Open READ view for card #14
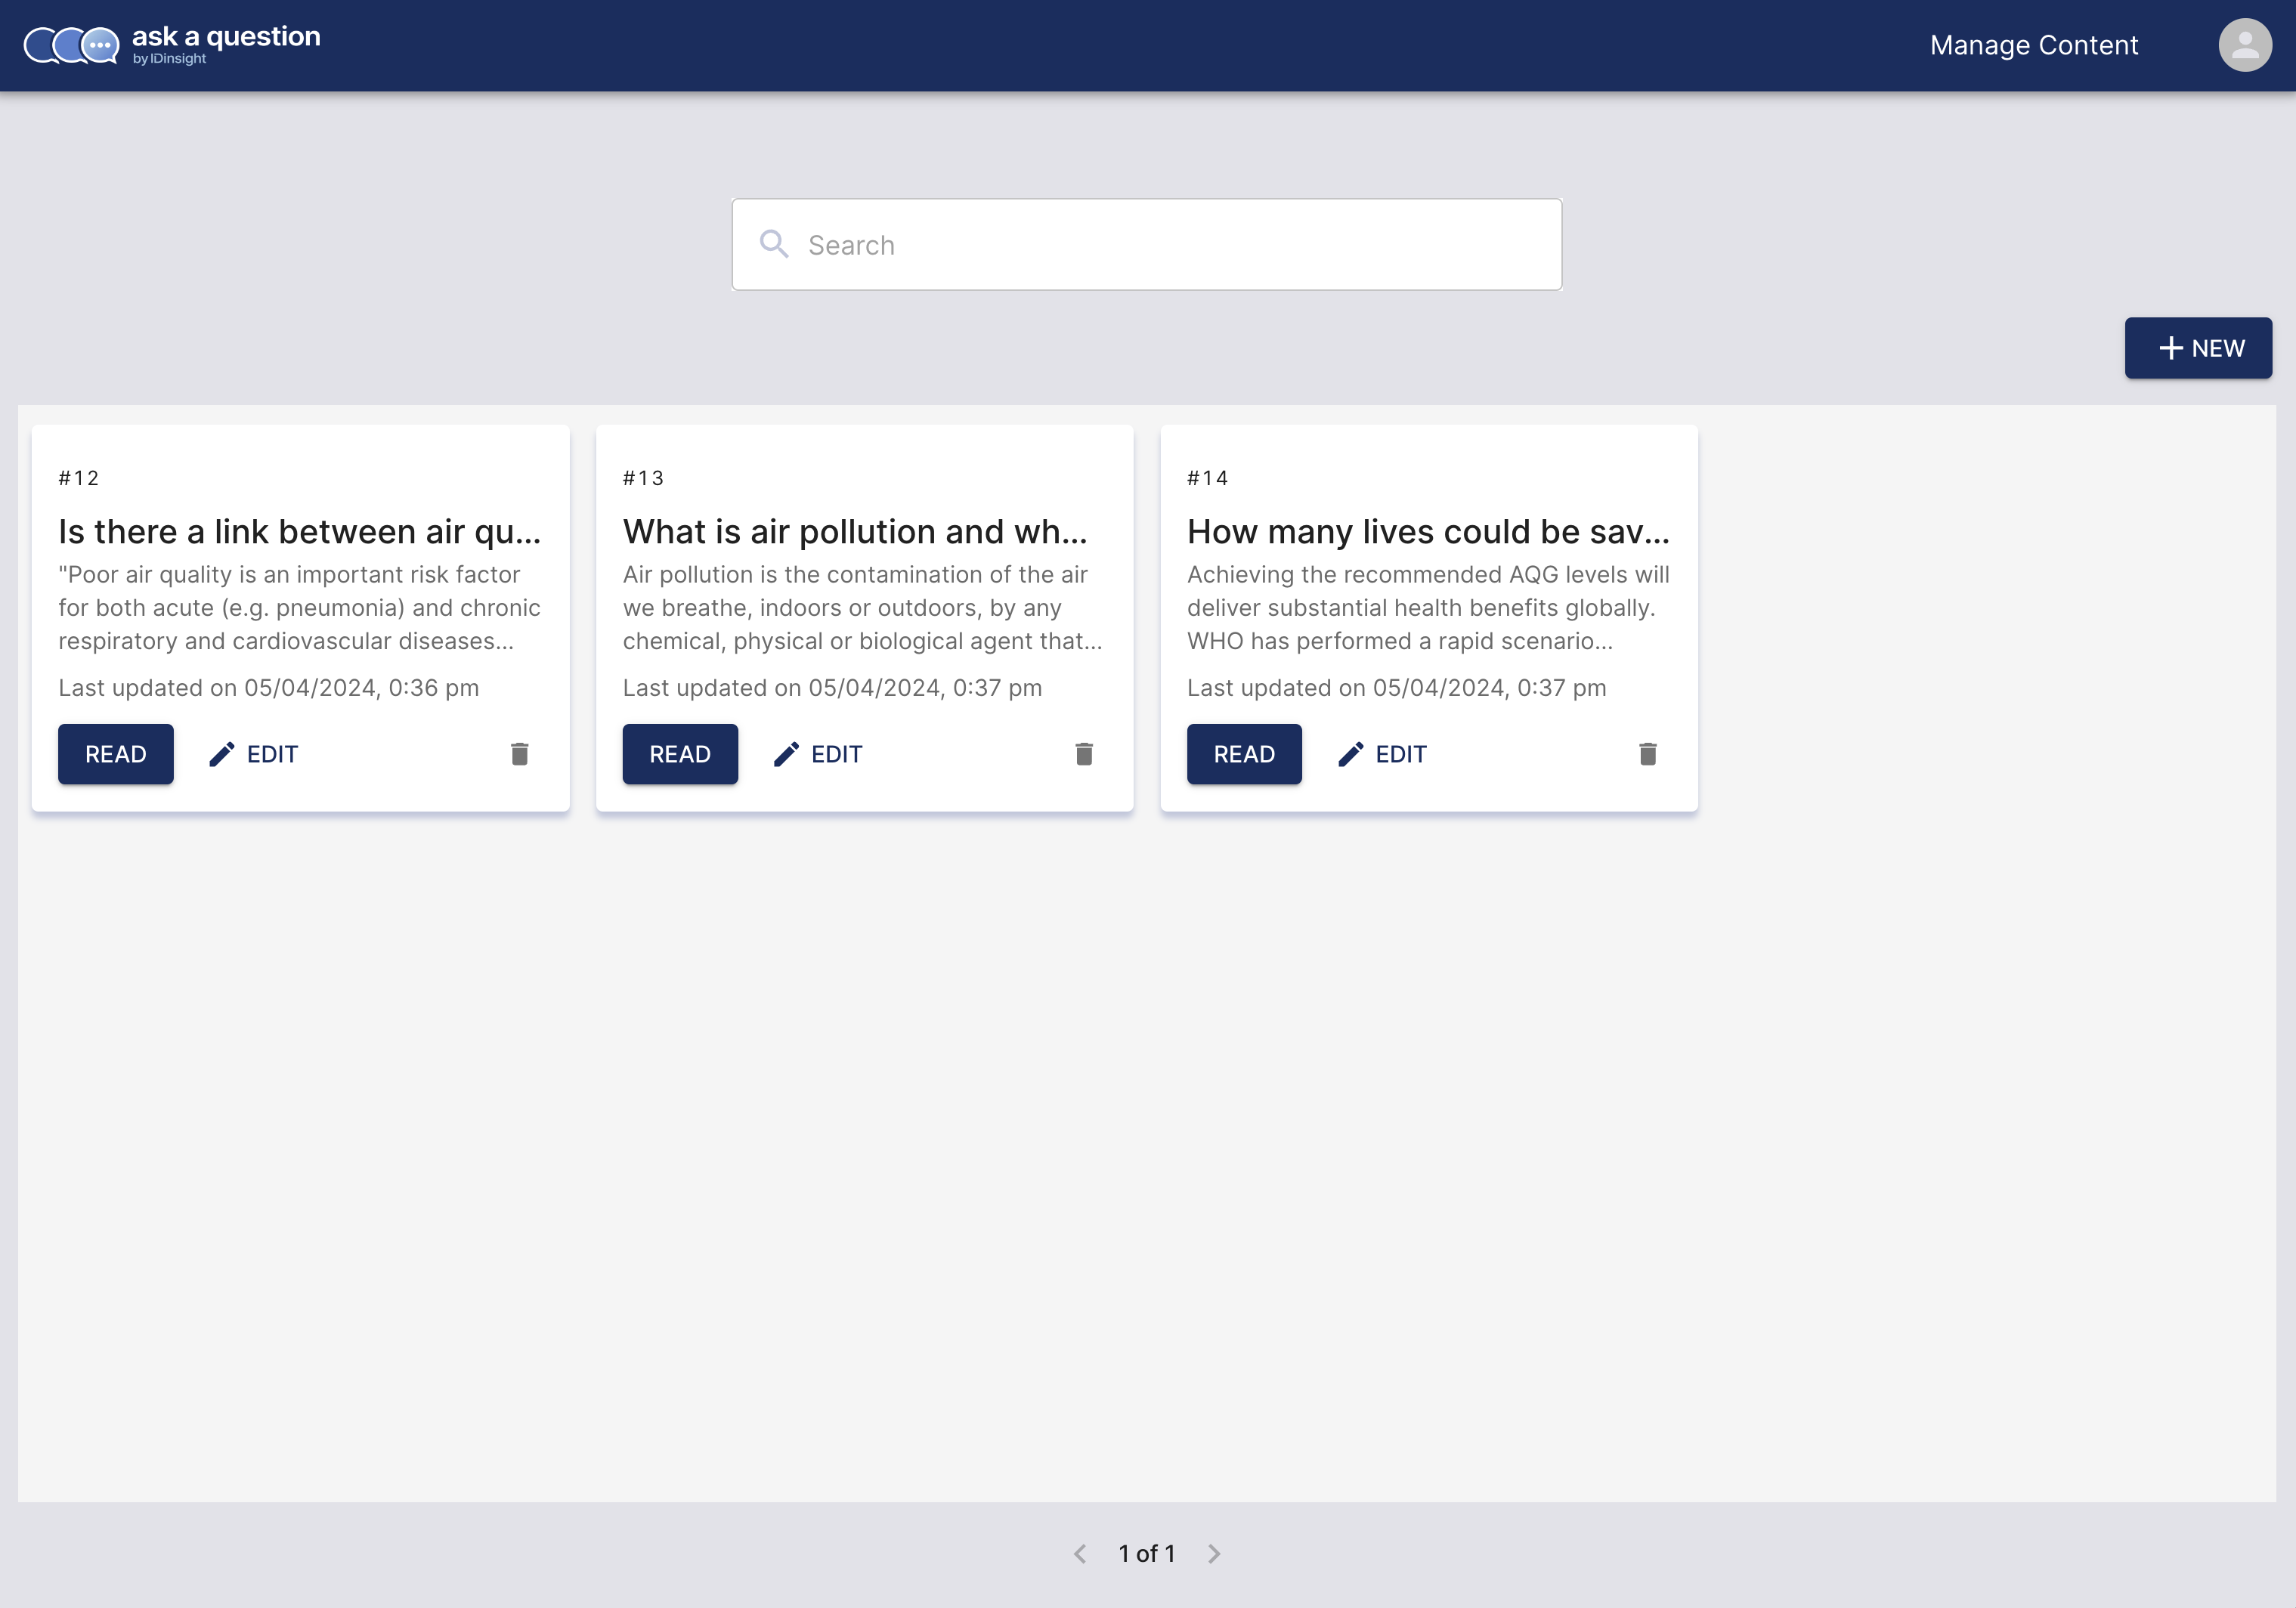The image size is (2296, 1608). point(1243,754)
